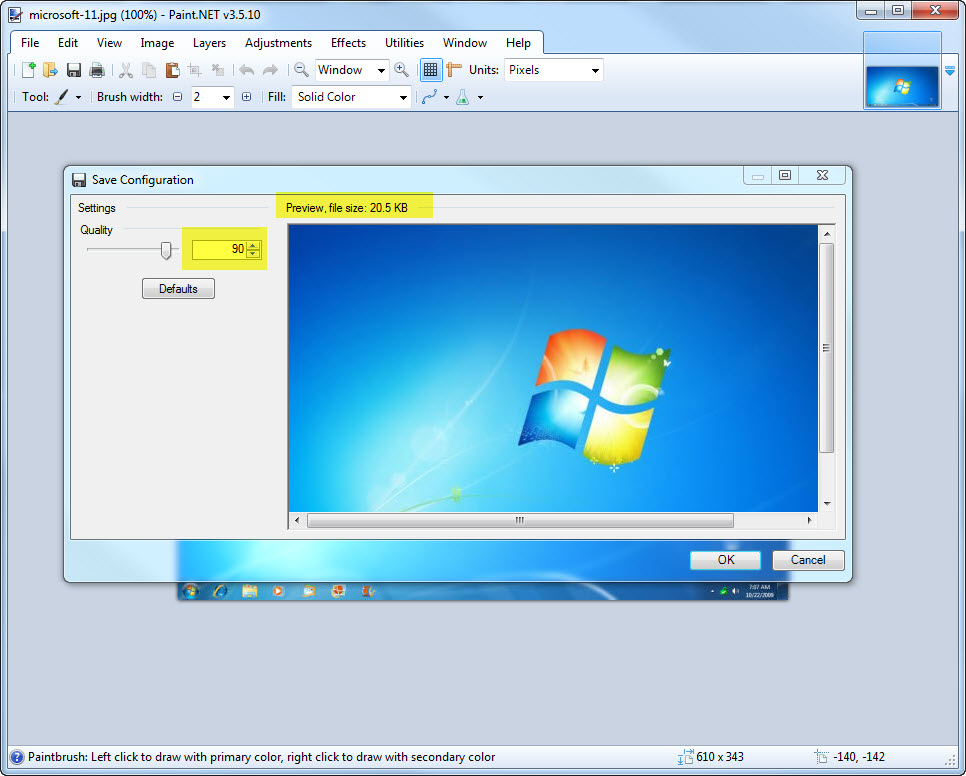Open the Effects menu
The image size is (966, 776).
click(x=348, y=42)
